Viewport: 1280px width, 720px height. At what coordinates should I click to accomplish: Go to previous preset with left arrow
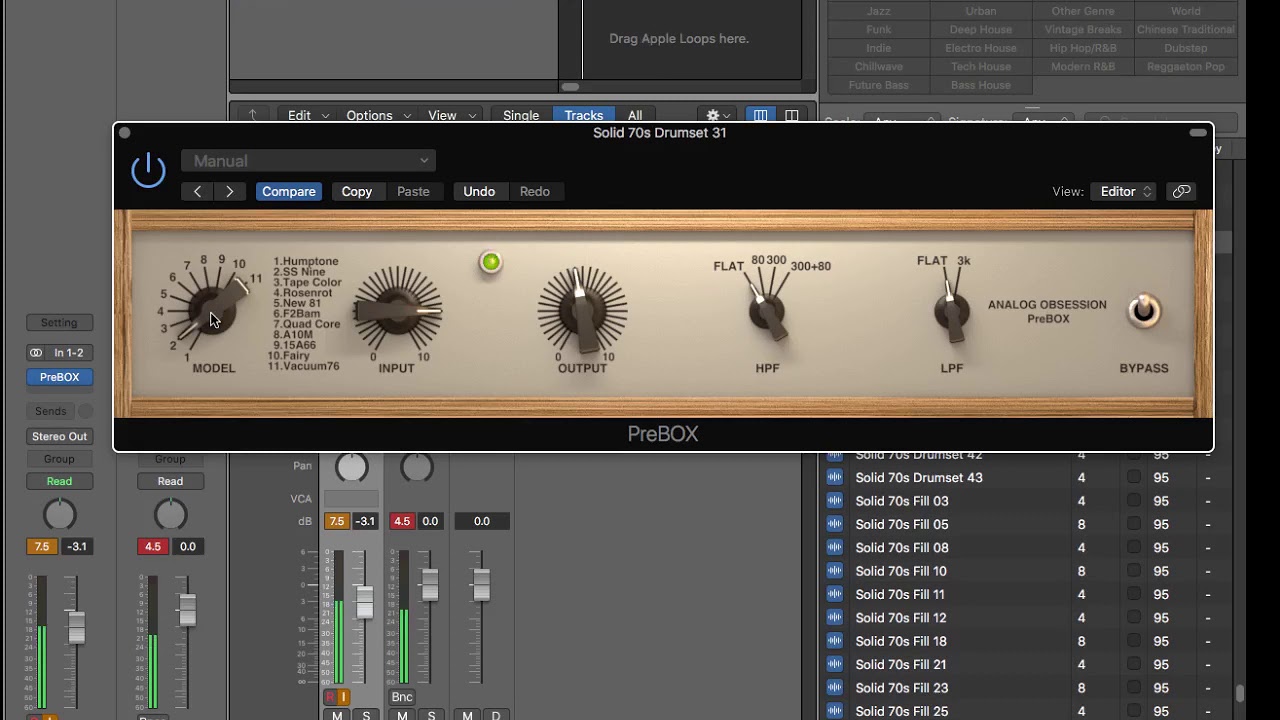click(x=197, y=191)
